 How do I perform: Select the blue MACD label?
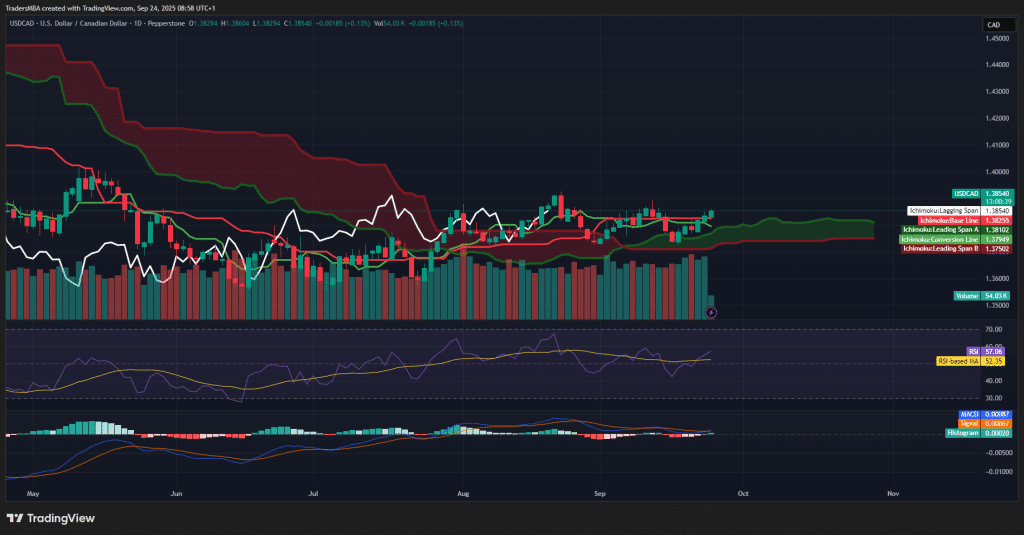(x=968, y=414)
